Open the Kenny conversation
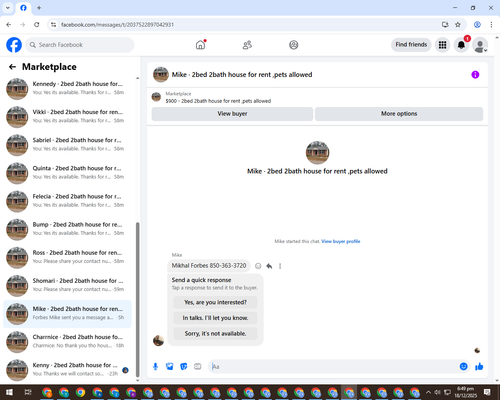The image size is (500, 400). point(67,370)
